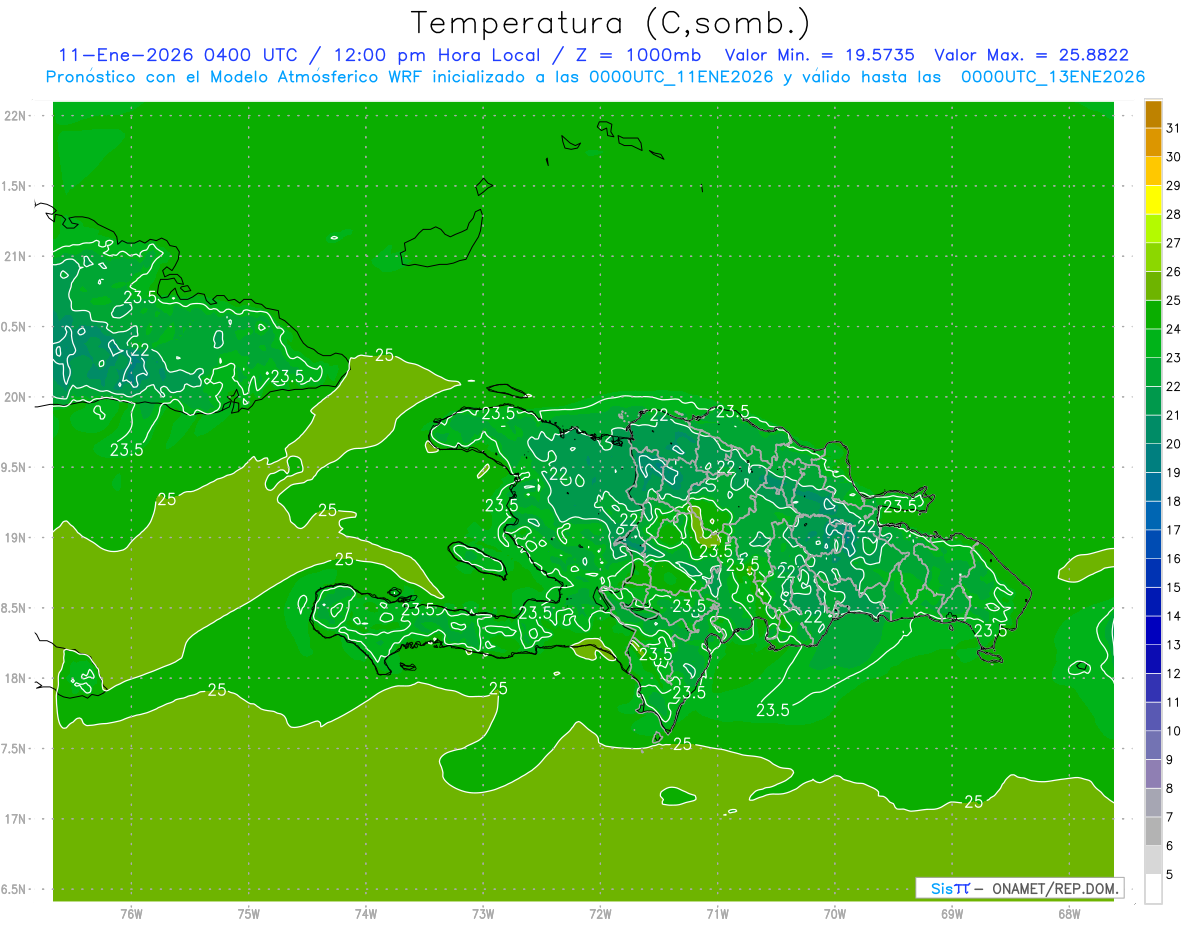The image size is (1200, 927).
Task: Click the blue legend swatch between 16 and 17
Action: [x=1153, y=544]
